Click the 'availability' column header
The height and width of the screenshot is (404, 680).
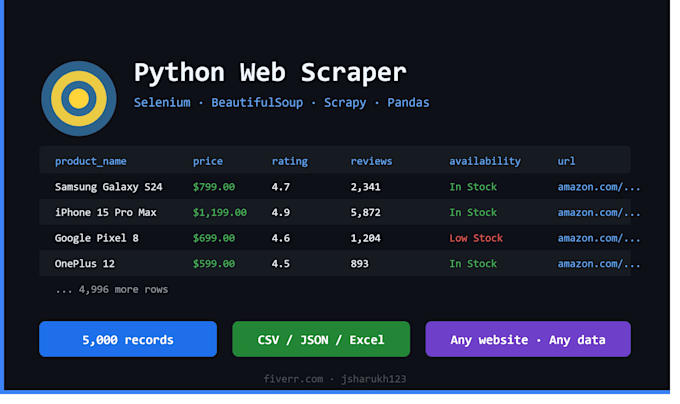tap(485, 161)
